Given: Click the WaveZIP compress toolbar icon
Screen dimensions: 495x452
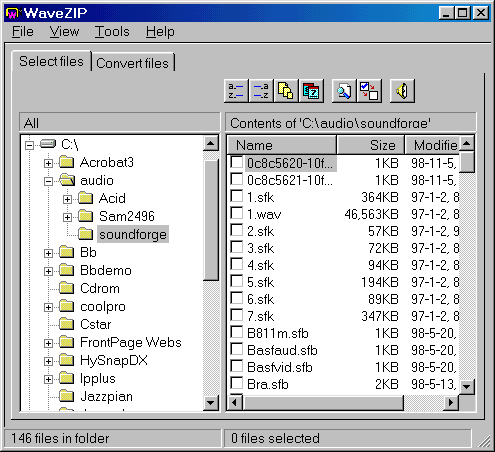Looking at the screenshot, I should [x=311, y=91].
